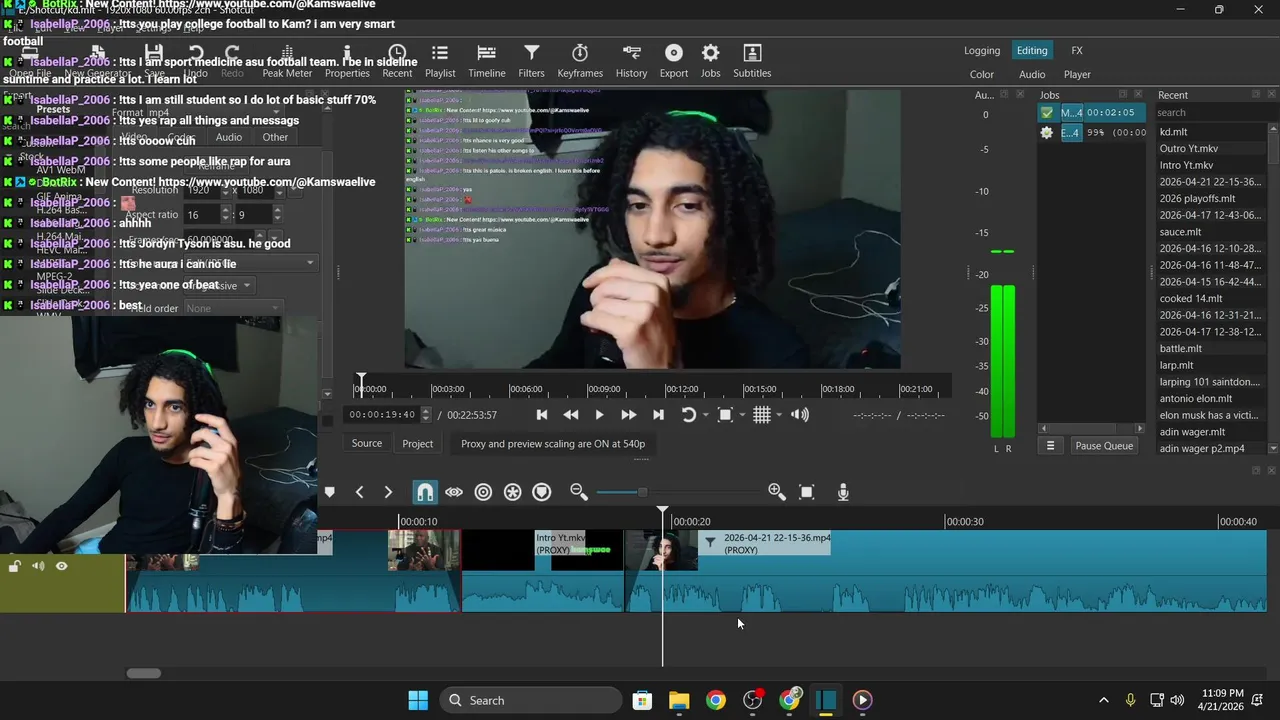Zoom in the timeline

pos(776,491)
